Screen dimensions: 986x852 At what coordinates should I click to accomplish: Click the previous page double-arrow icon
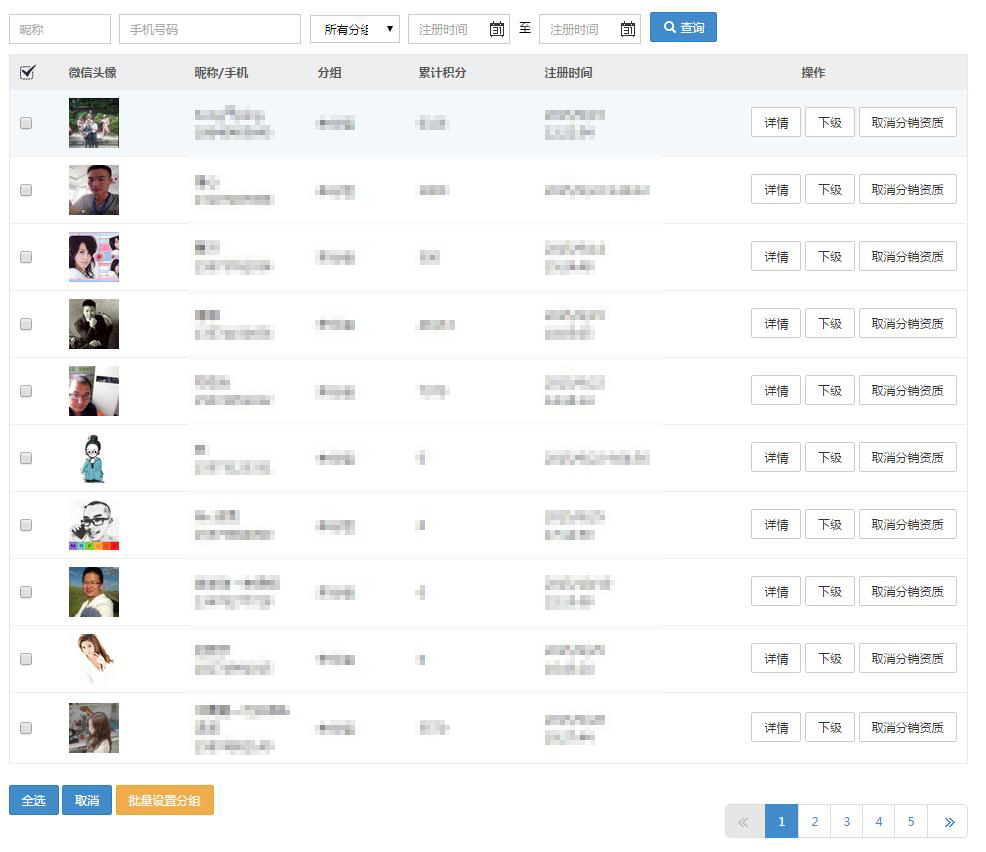tap(744, 822)
